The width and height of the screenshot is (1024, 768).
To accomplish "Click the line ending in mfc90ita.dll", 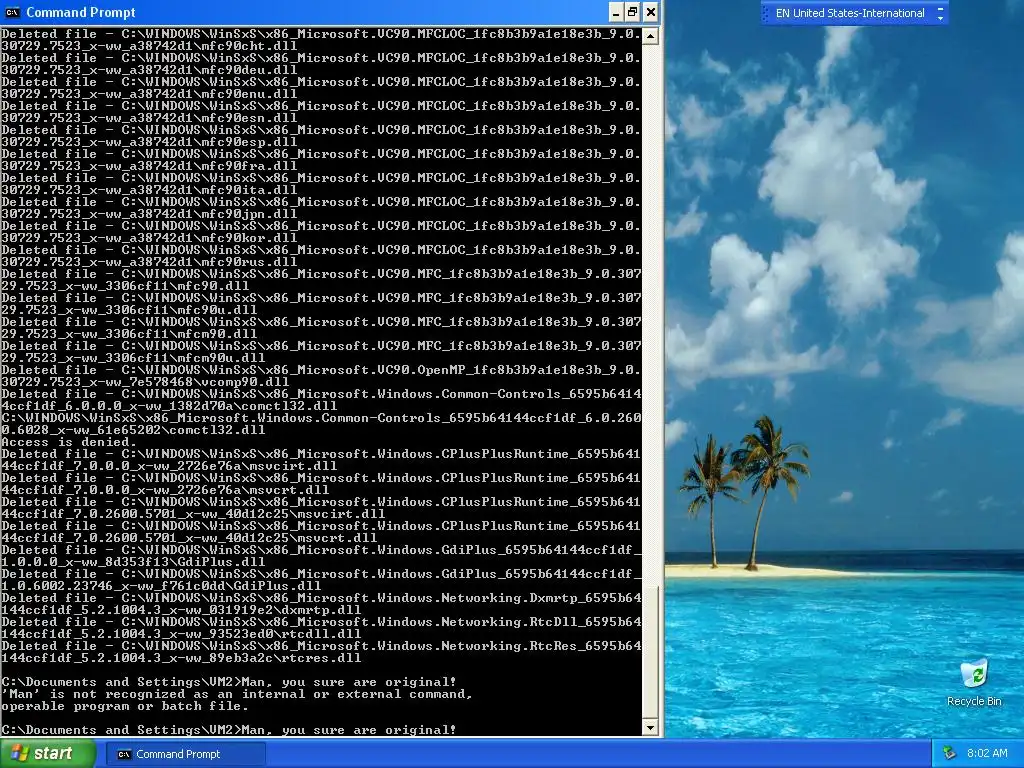I will (x=149, y=190).
